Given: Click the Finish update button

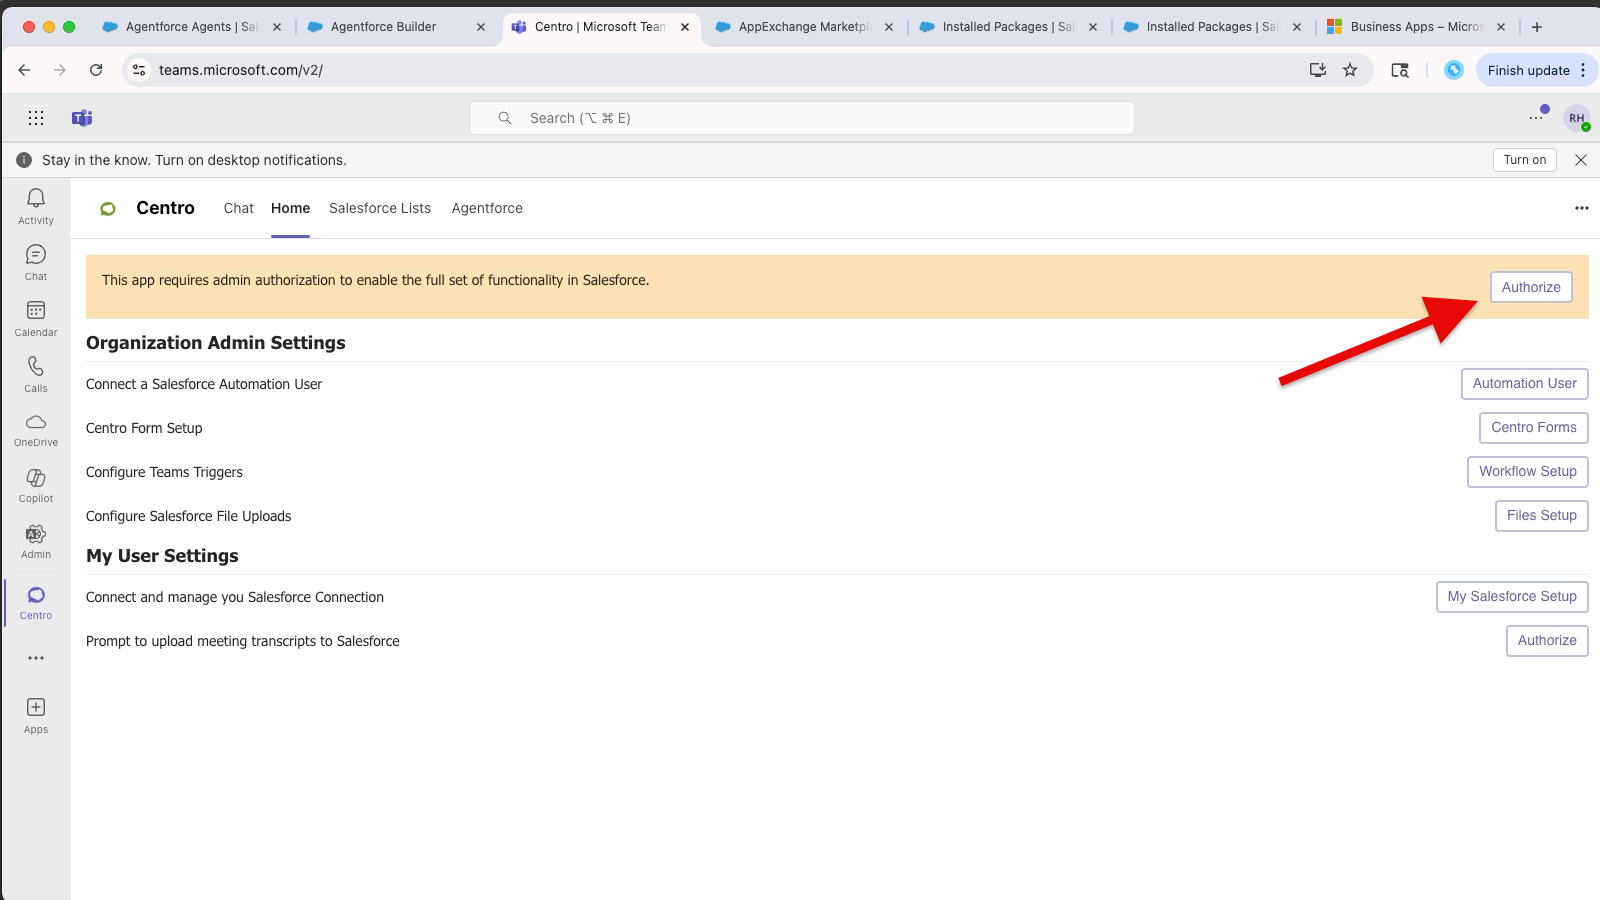Looking at the screenshot, I should (x=1528, y=70).
